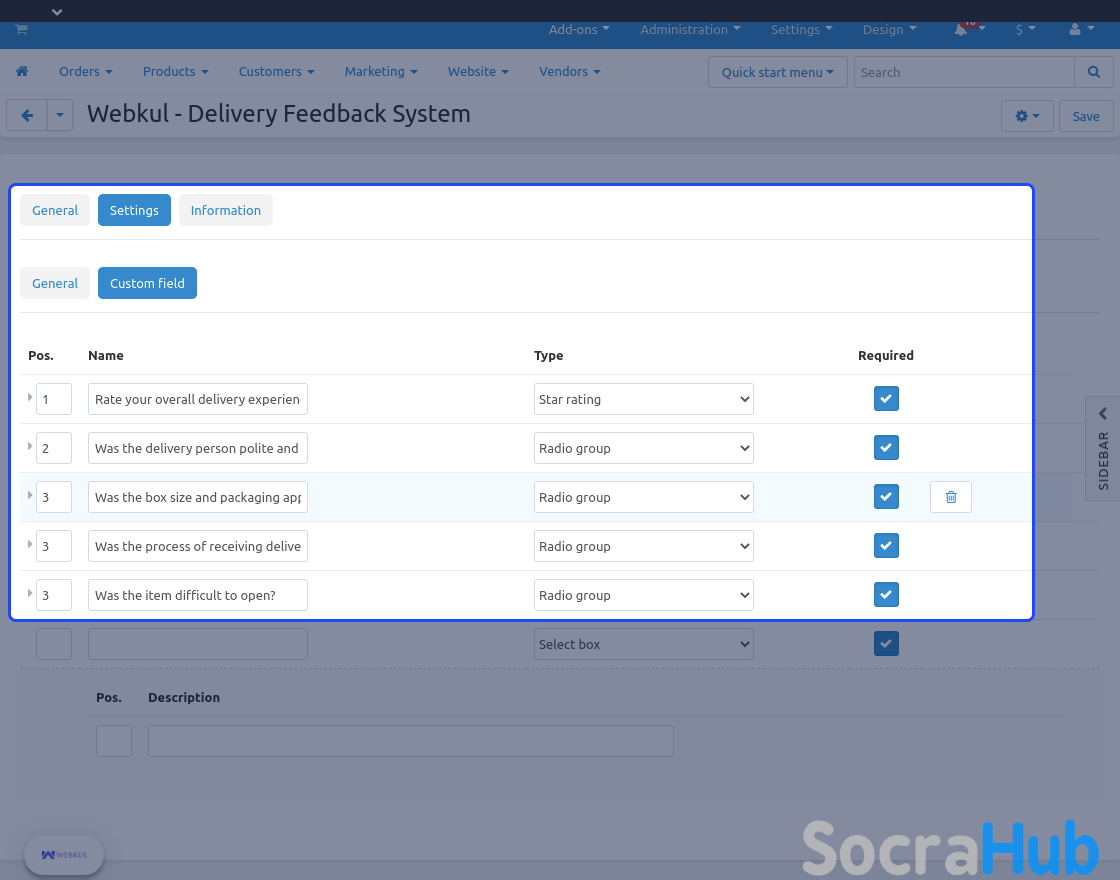Edit name 'Was the delivery person polite and'

(198, 448)
